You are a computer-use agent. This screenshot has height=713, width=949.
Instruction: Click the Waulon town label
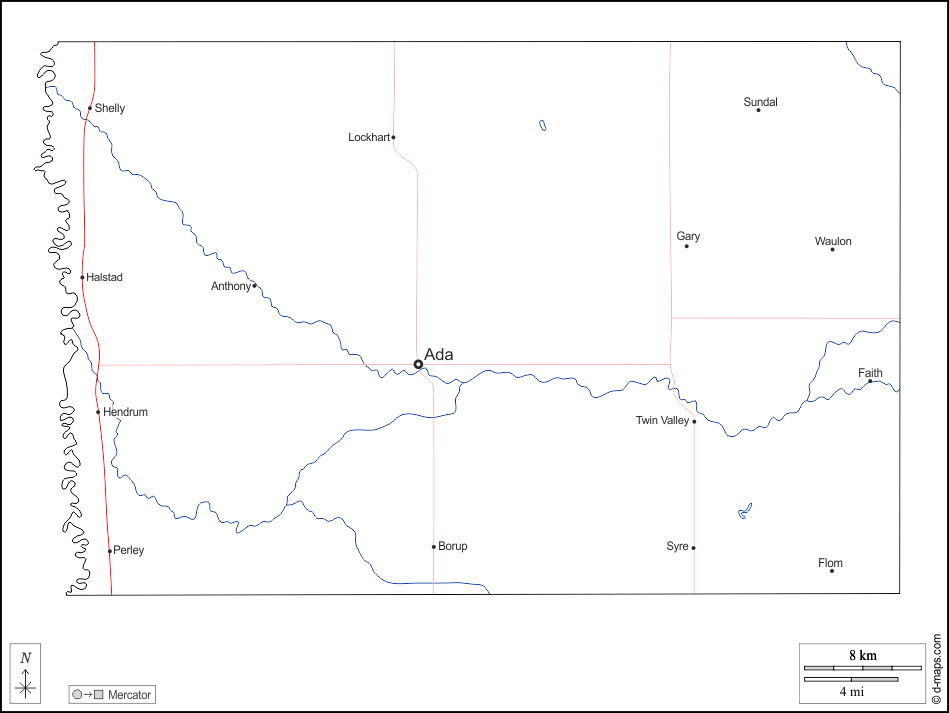[833, 241]
